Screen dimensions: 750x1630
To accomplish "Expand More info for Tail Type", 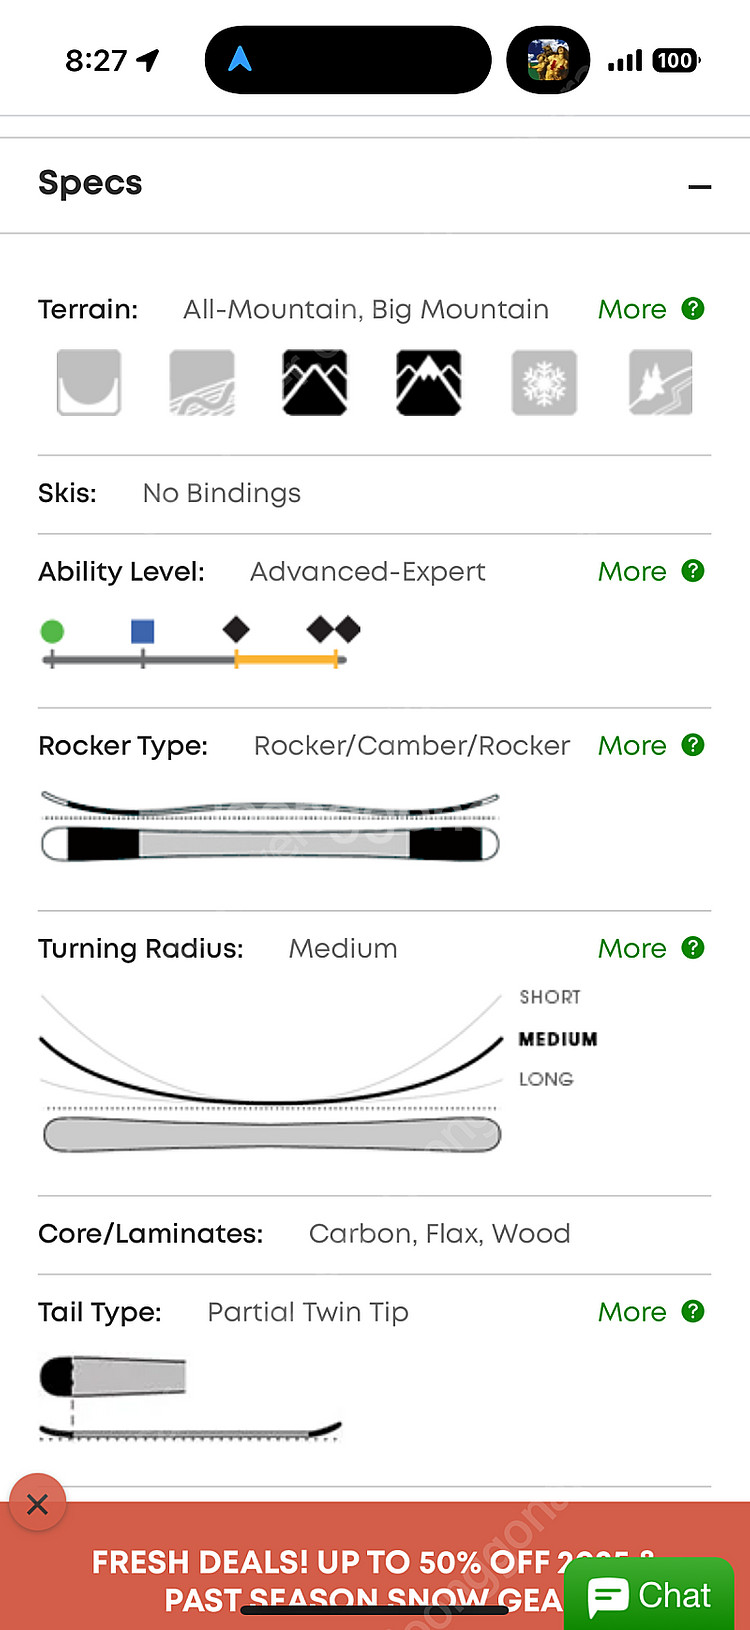I will pyautogui.click(x=632, y=1312).
